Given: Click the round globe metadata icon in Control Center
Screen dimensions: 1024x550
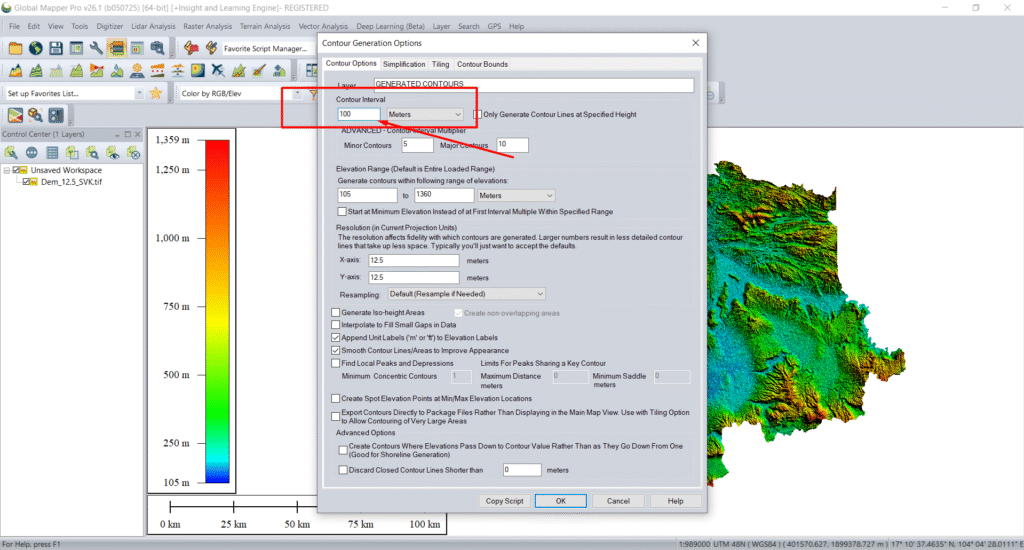Looking at the screenshot, I should [31, 152].
